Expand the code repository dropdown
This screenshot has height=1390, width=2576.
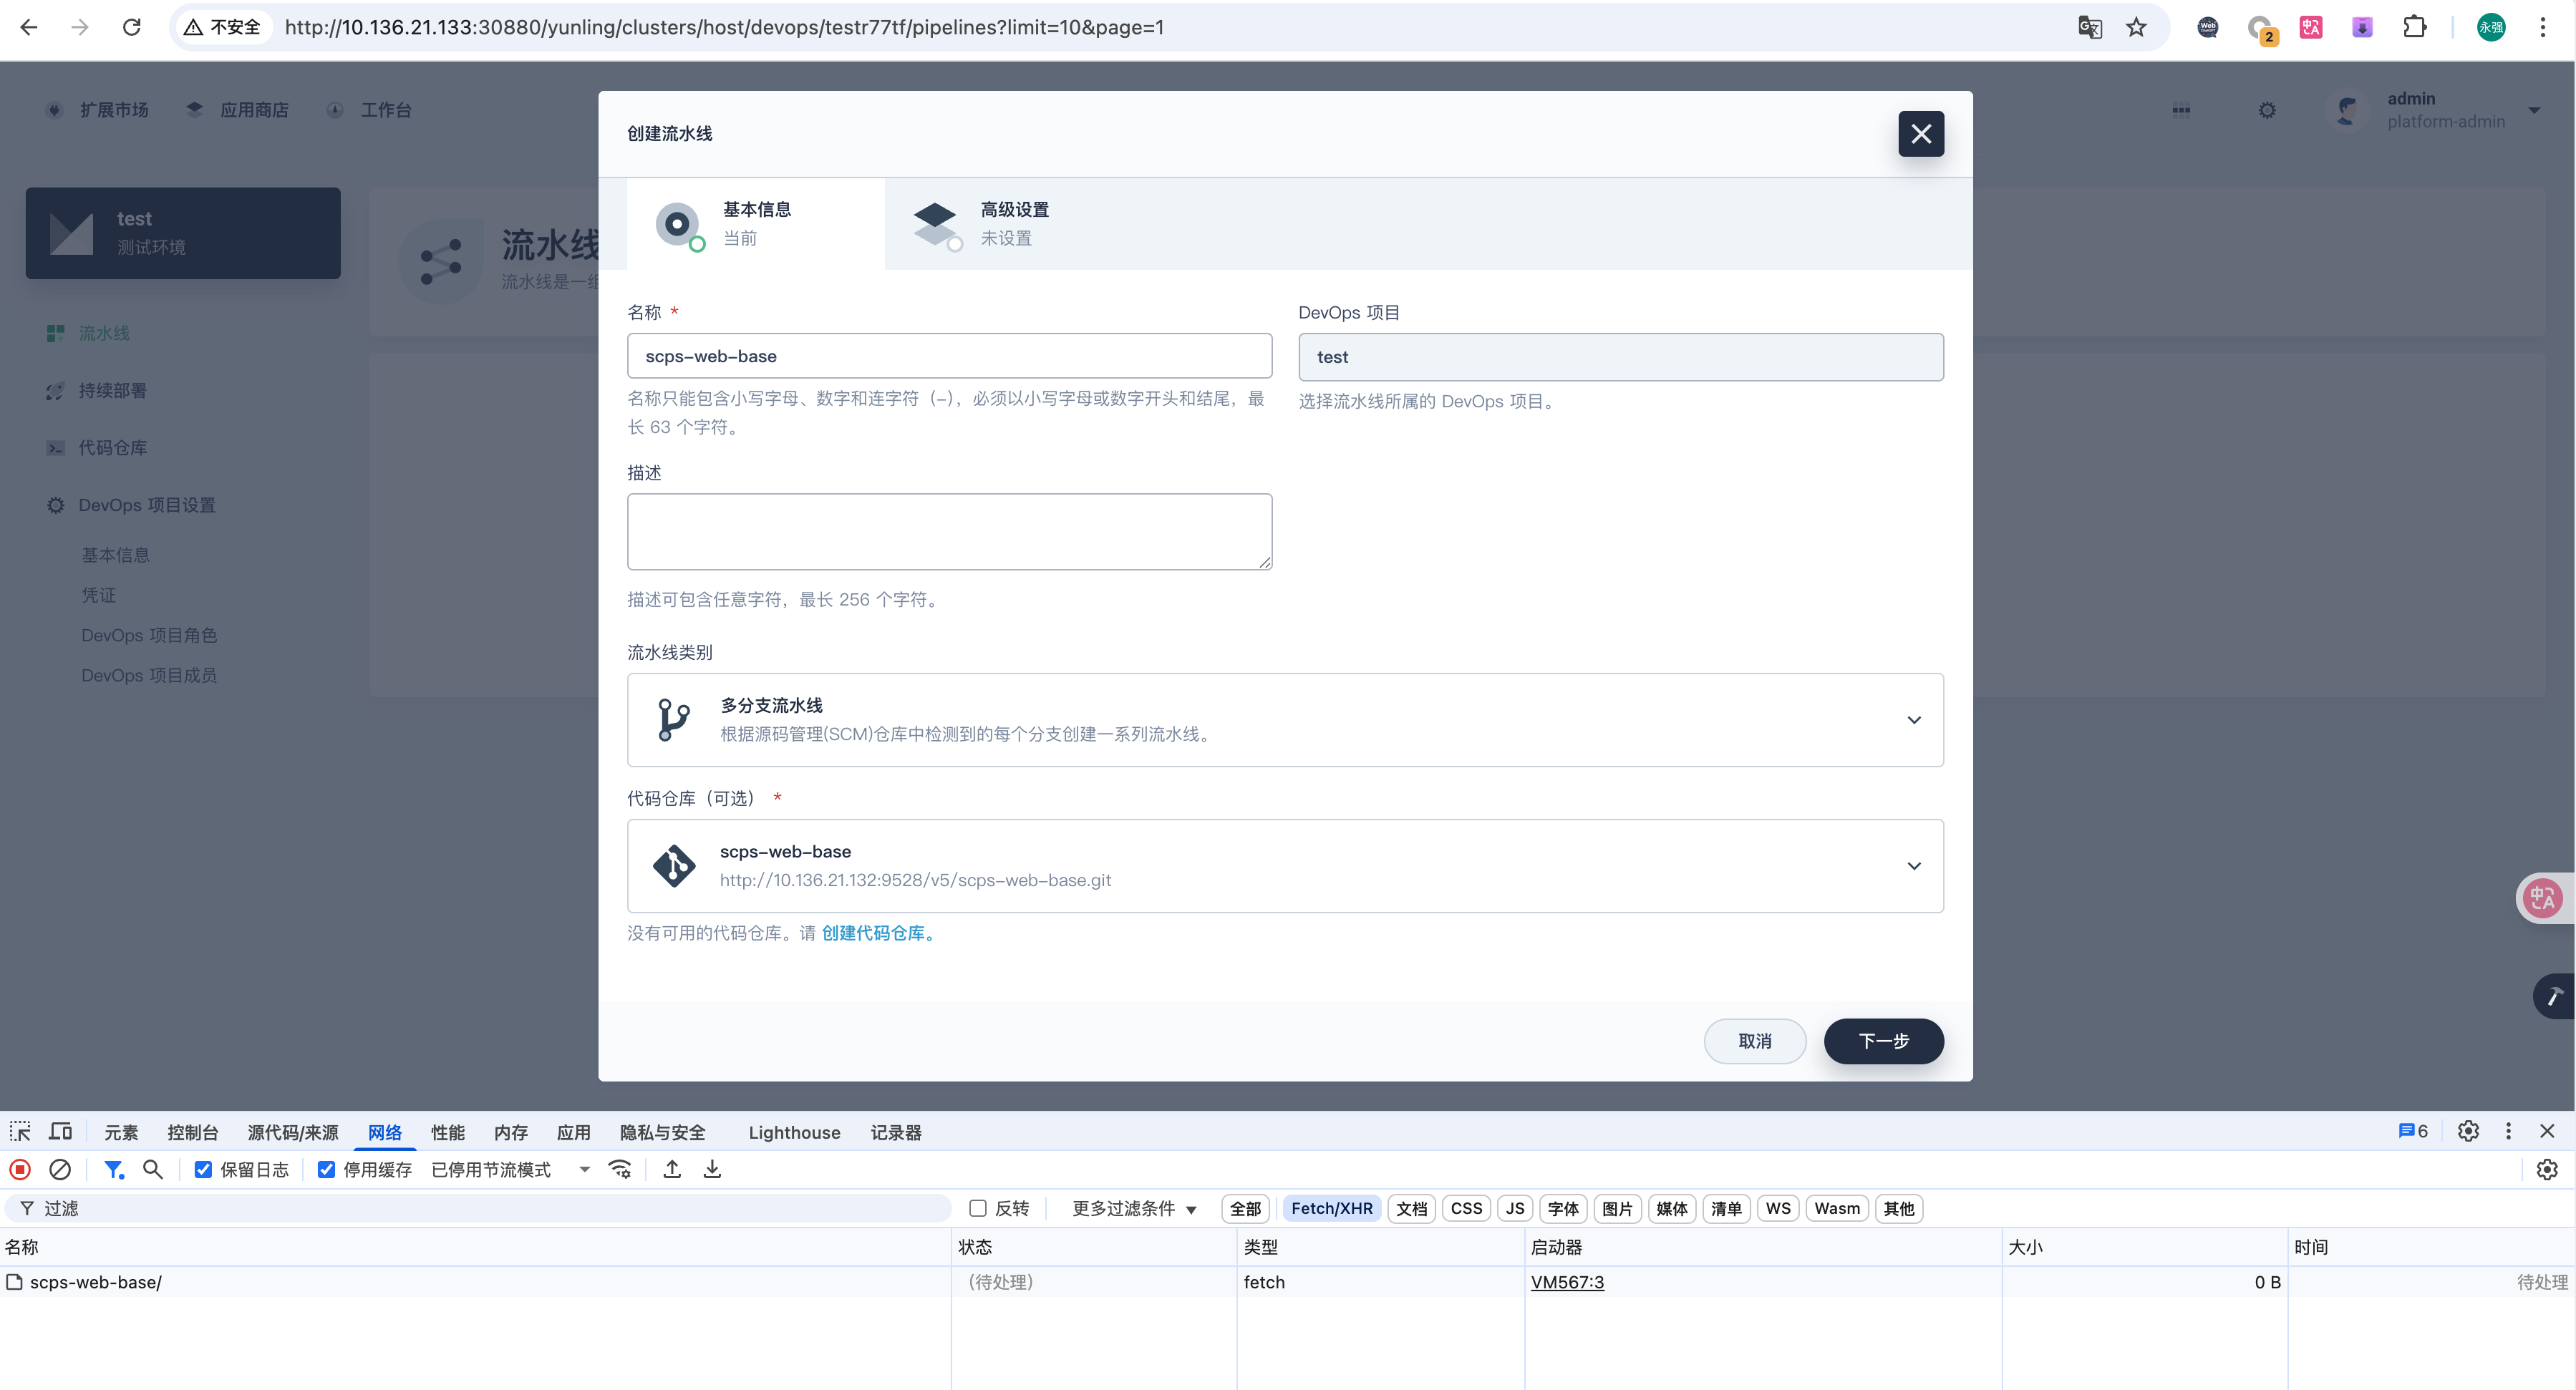coord(1285,866)
